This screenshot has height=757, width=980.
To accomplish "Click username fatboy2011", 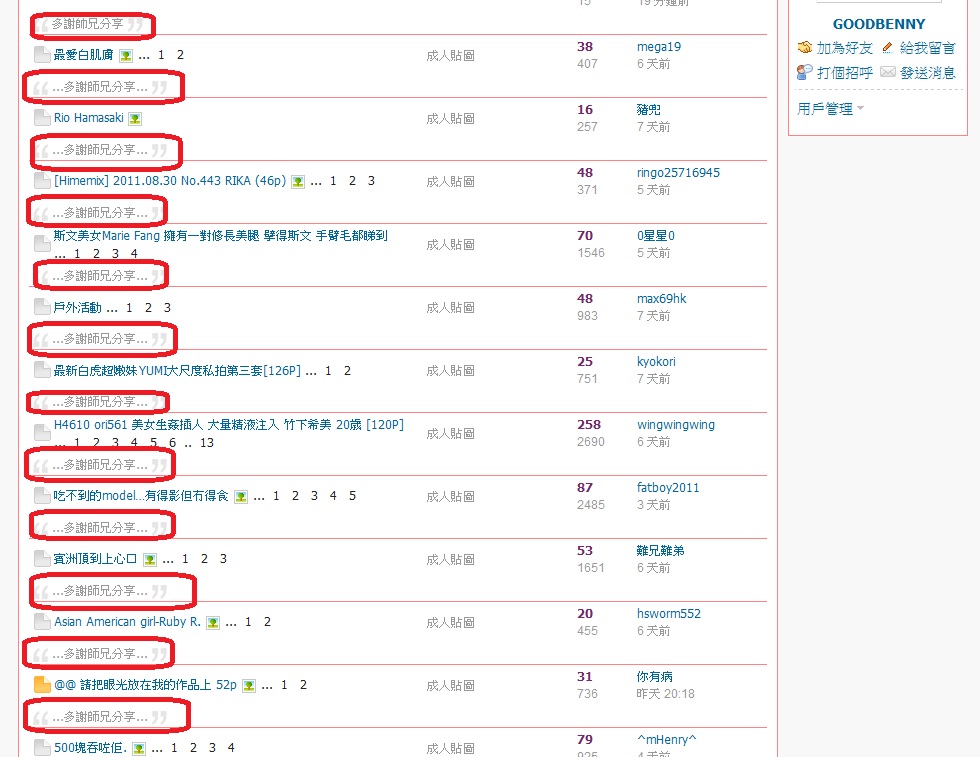I will pyautogui.click(x=668, y=488).
